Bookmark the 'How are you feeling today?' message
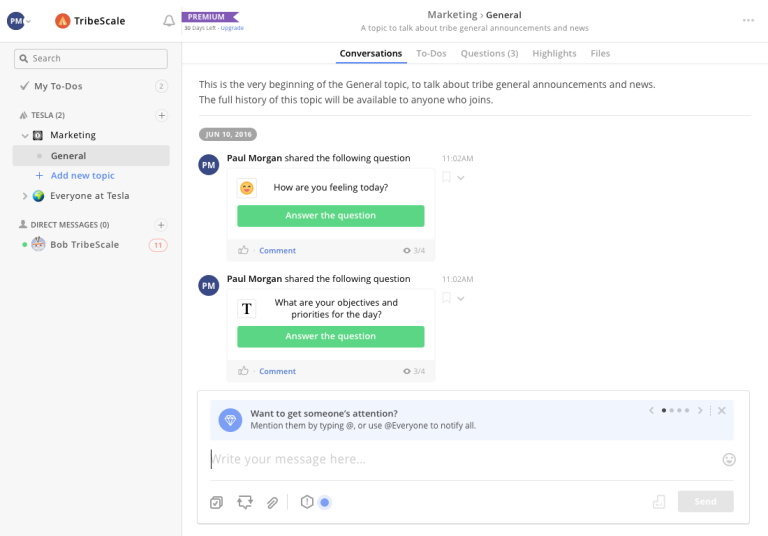Viewport: 768px width, 536px height. [446, 177]
